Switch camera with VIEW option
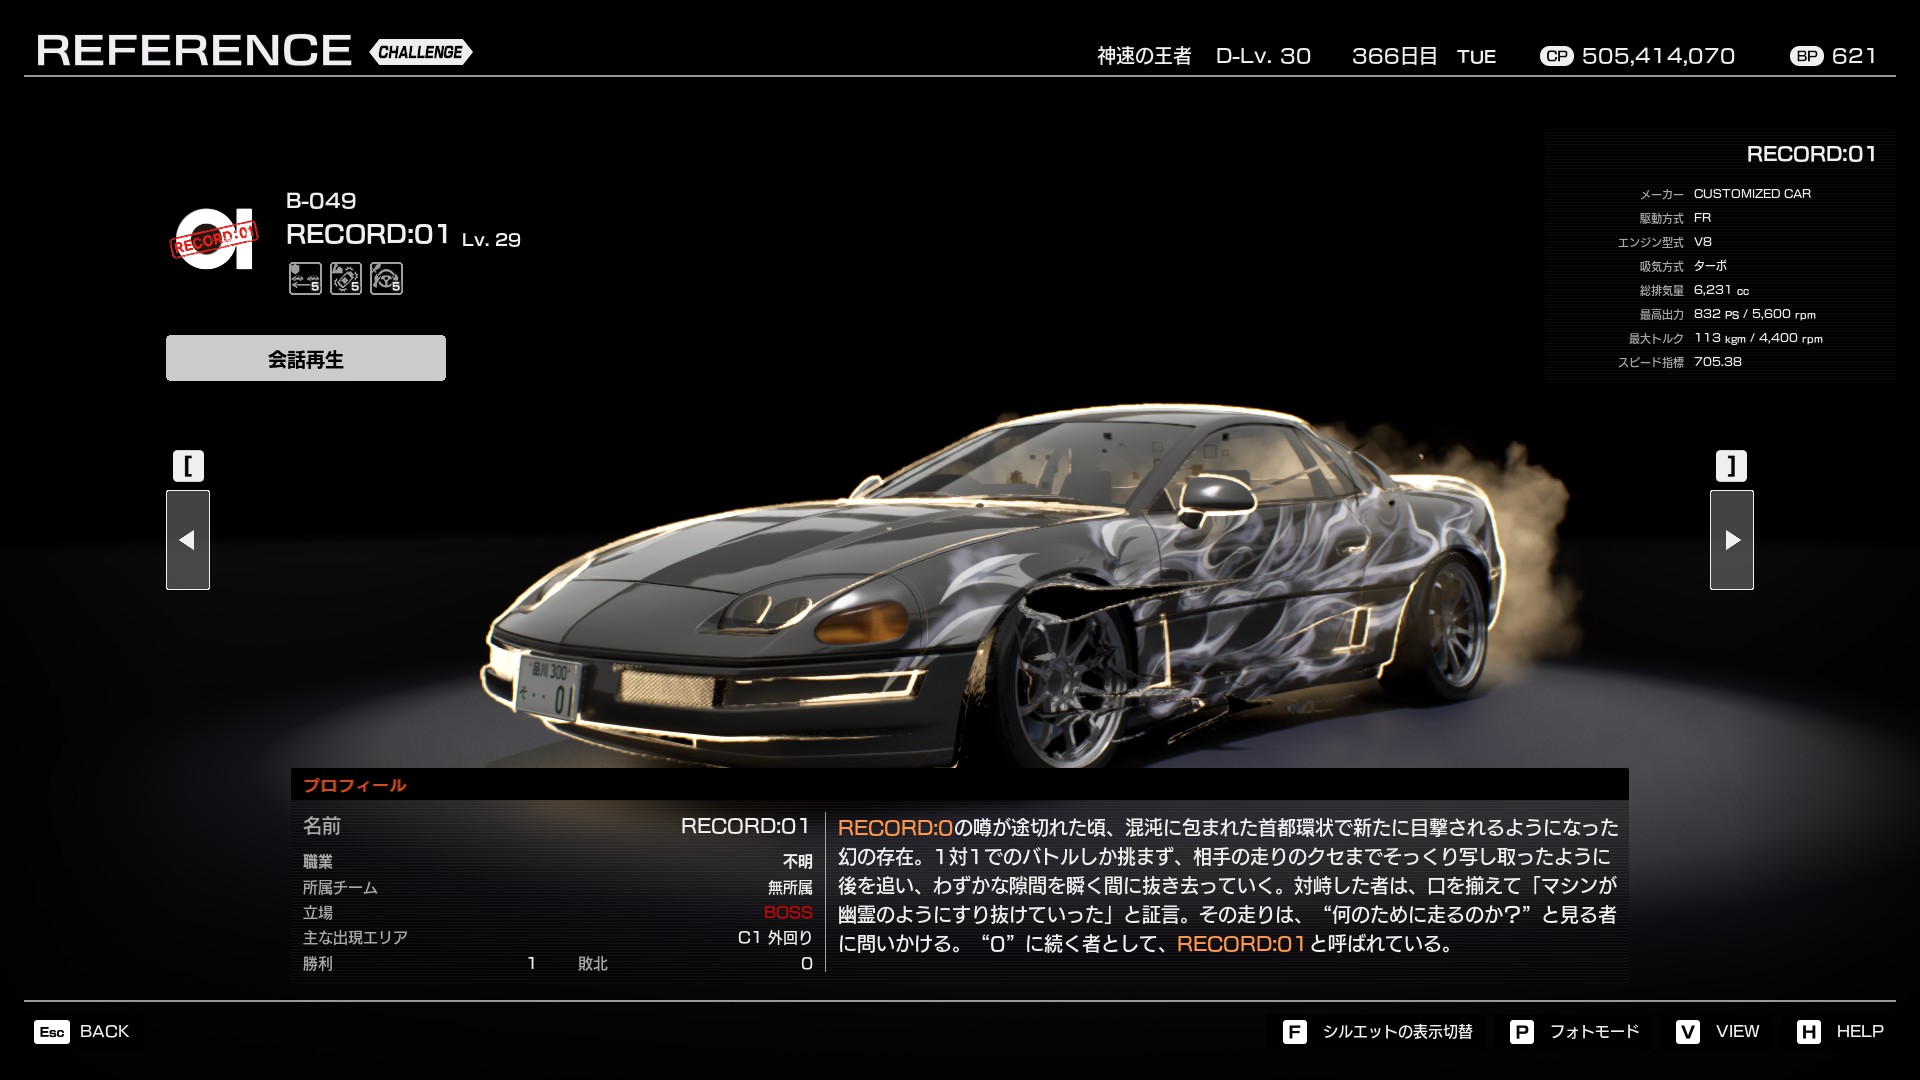This screenshot has height=1080, width=1920. pyautogui.click(x=1718, y=1031)
